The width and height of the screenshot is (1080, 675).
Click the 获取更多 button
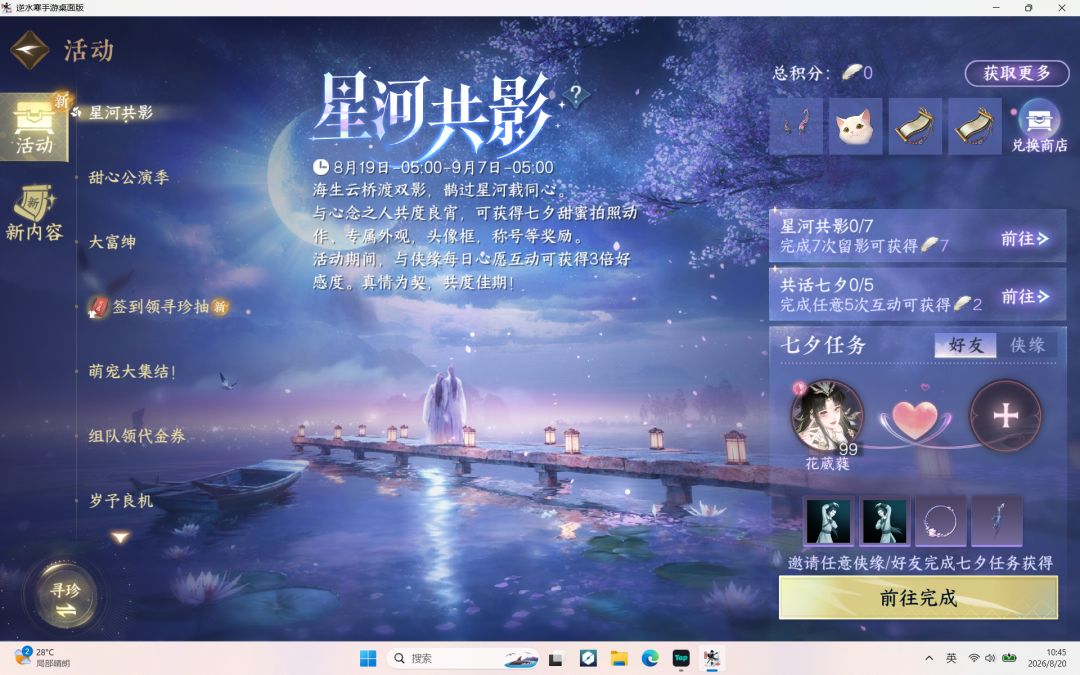[x=1017, y=73]
